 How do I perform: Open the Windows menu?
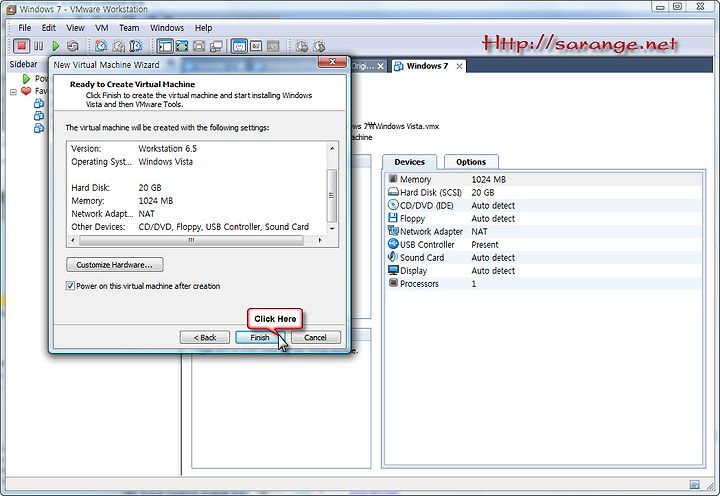pyautogui.click(x=167, y=28)
